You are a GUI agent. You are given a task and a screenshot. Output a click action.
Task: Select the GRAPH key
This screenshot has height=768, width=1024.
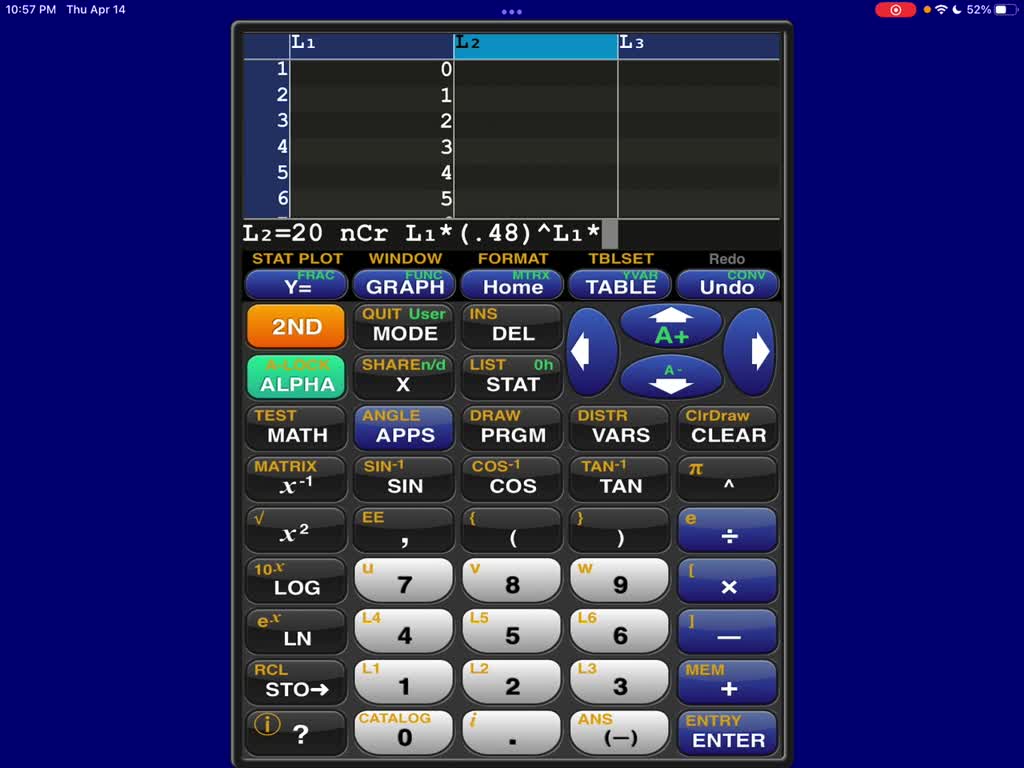403,287
